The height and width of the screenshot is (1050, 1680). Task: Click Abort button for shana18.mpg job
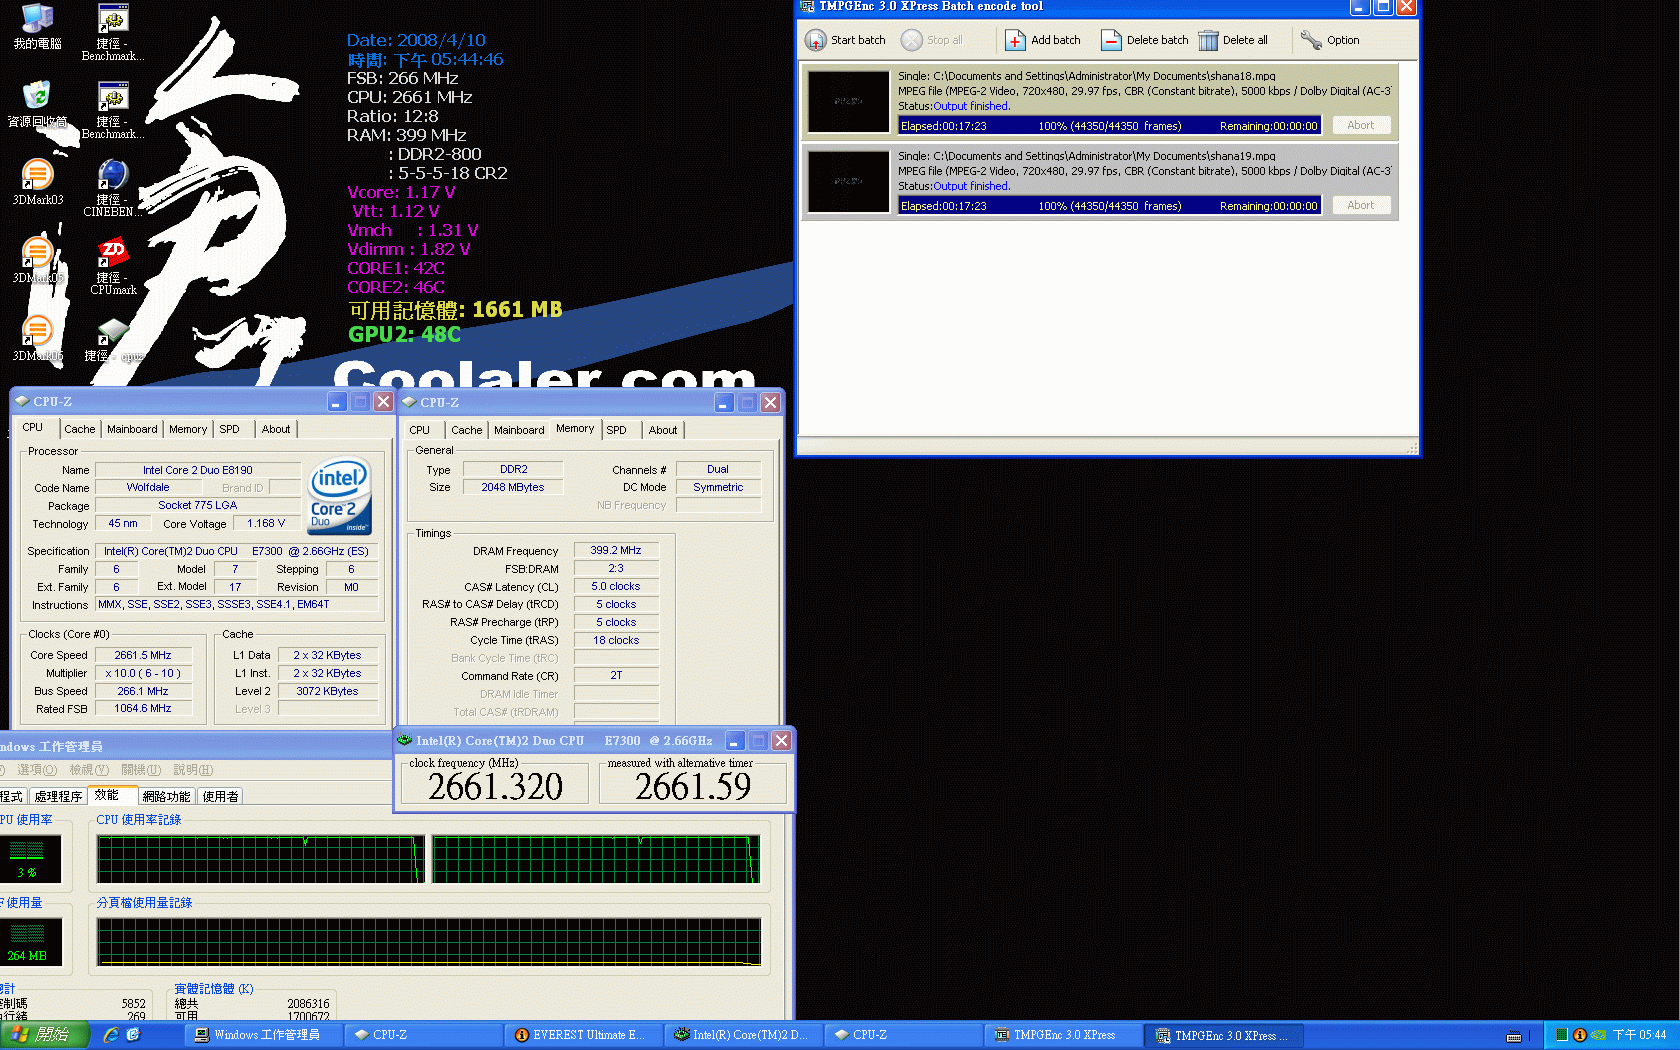[1360, 125]
